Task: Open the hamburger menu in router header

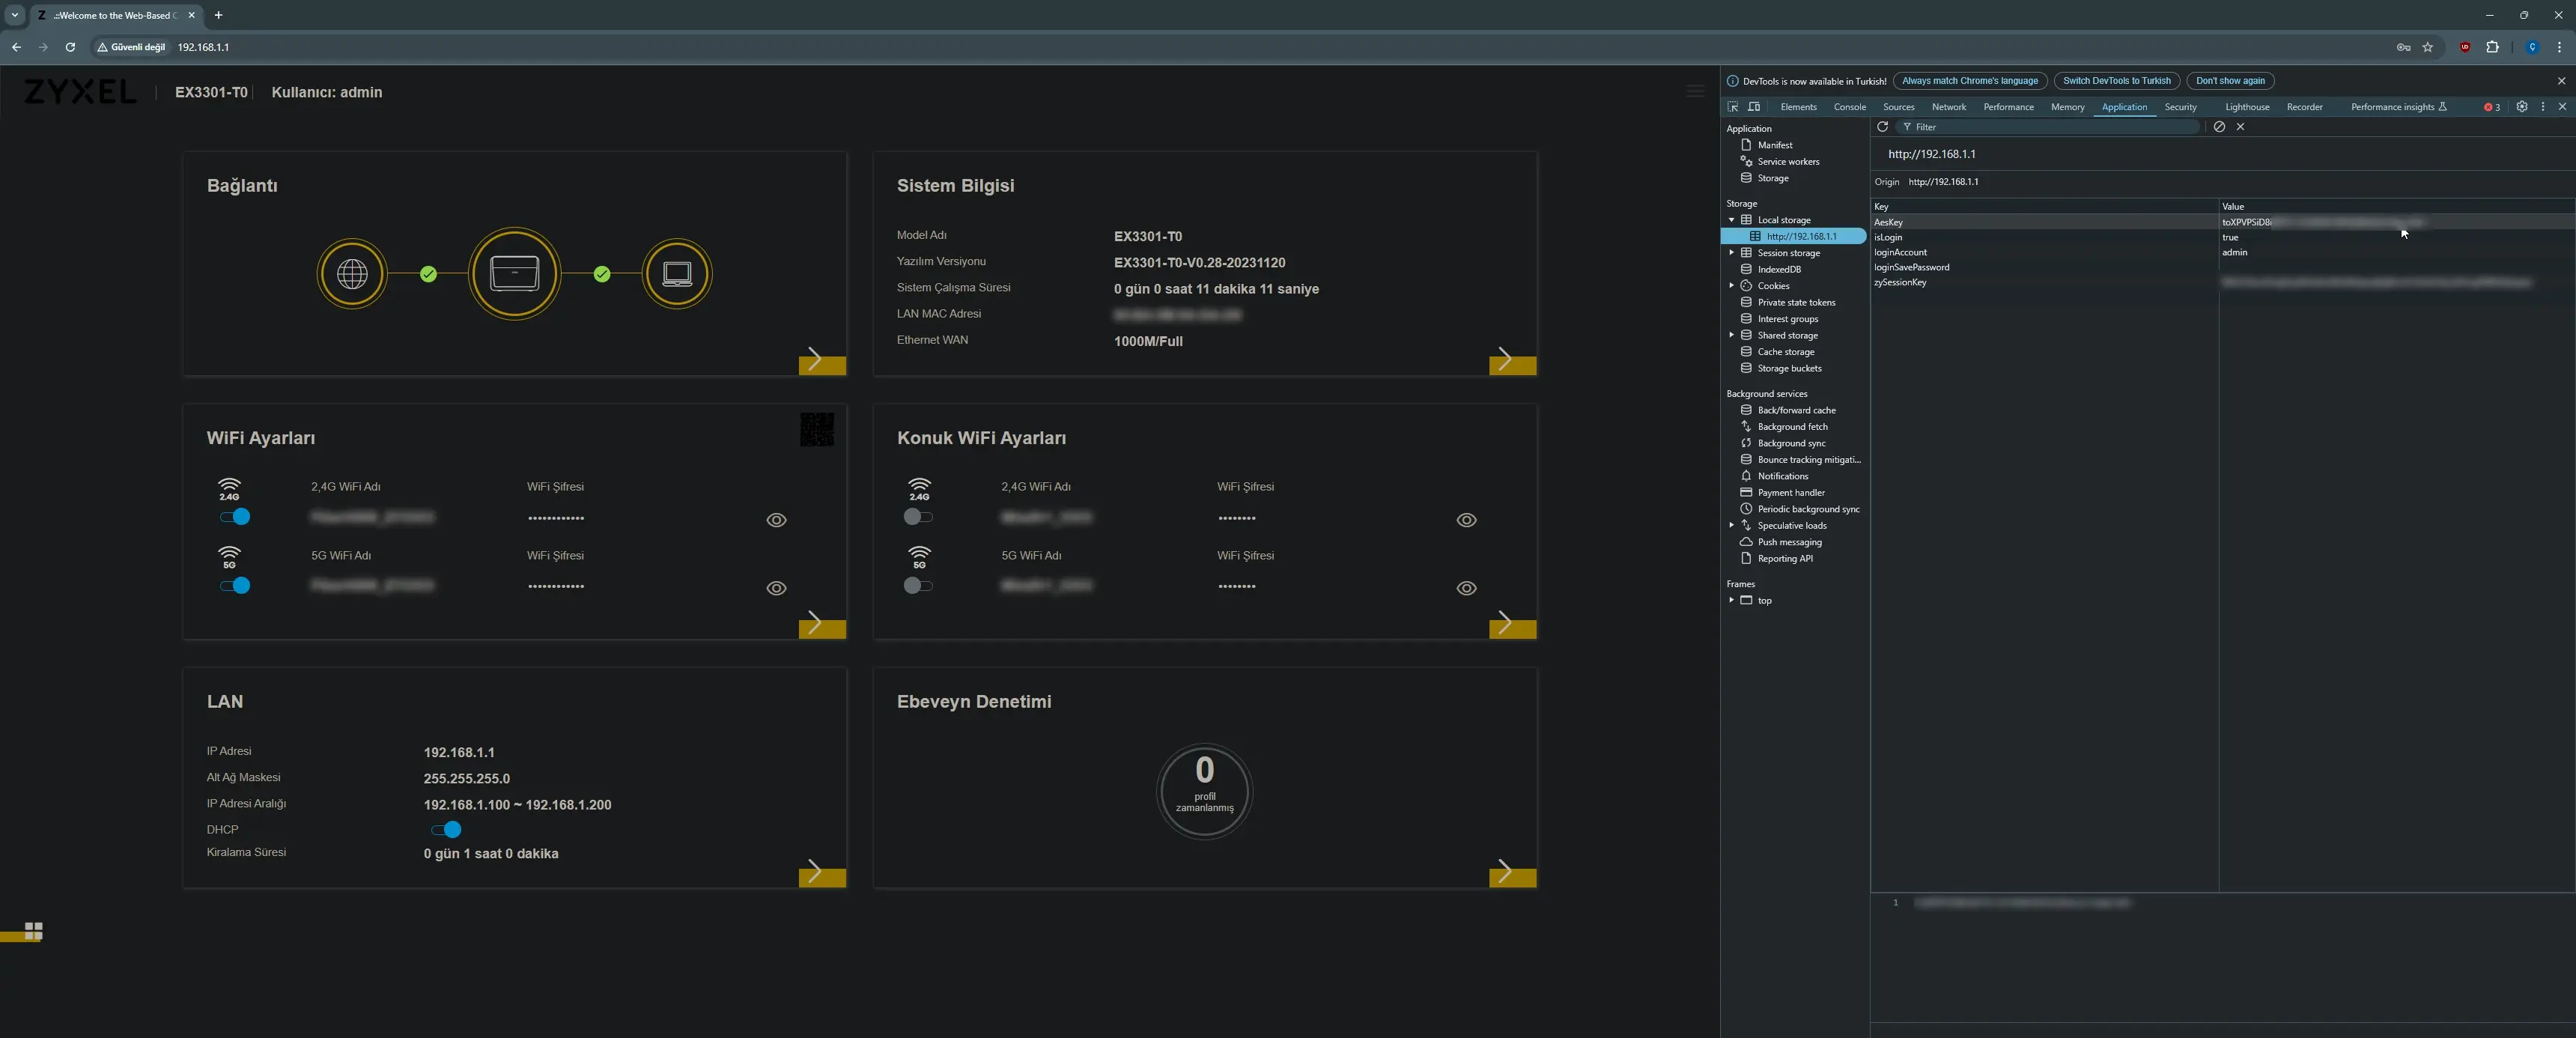Action: (x=1695, y=91)
